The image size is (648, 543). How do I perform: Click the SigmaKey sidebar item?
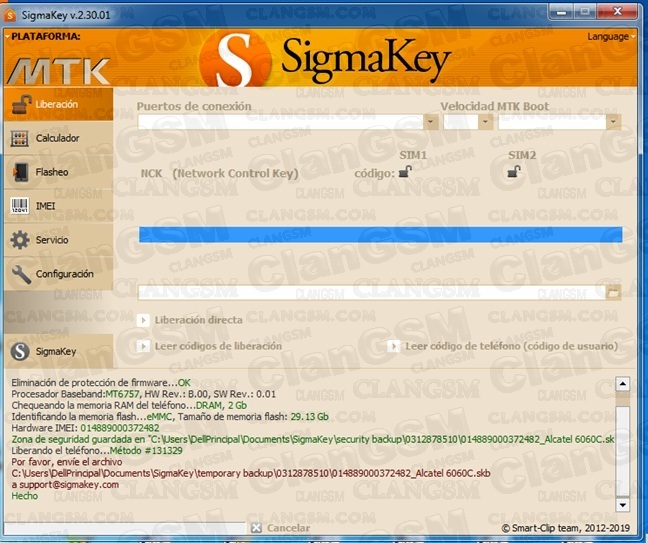click(58, 351)
